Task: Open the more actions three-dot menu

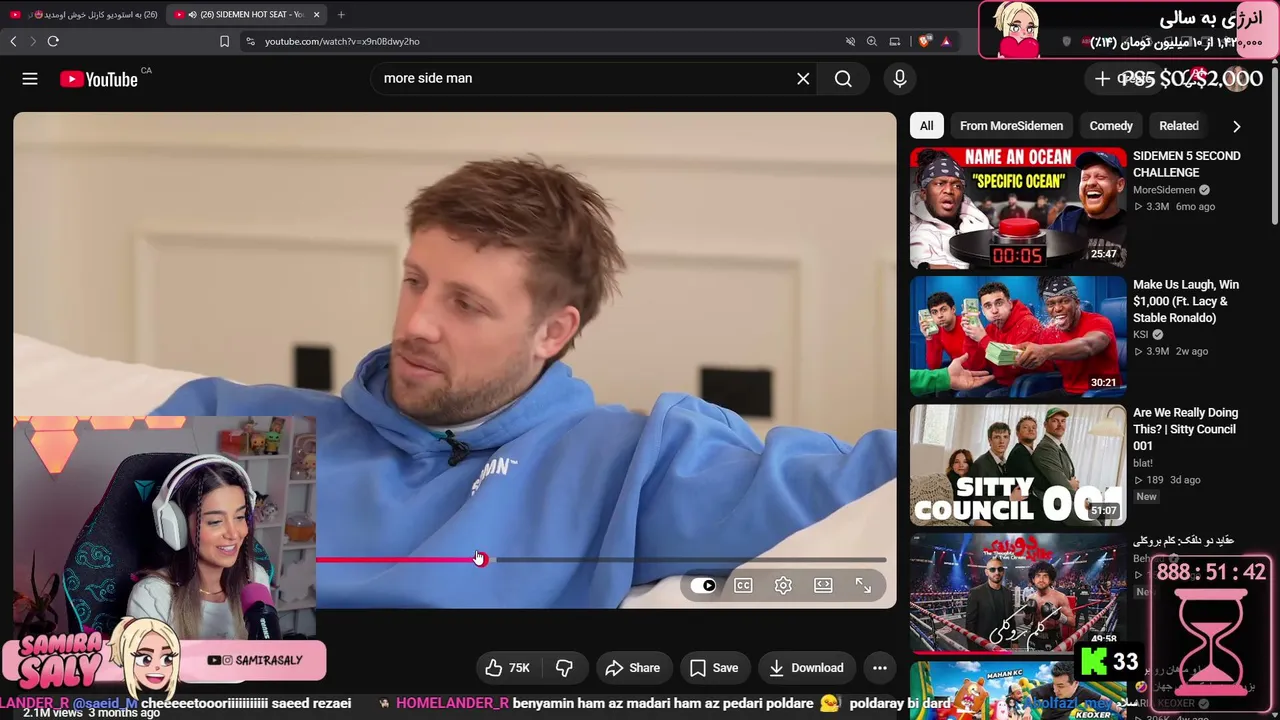Action: pos(880,668)
